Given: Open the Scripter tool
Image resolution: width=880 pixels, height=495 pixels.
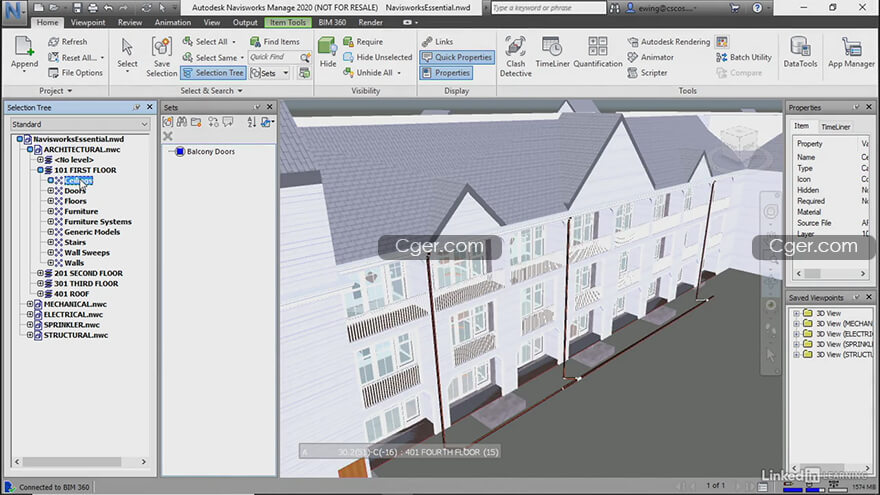Looking at the screenshot, I should click(x=648, y=73).
